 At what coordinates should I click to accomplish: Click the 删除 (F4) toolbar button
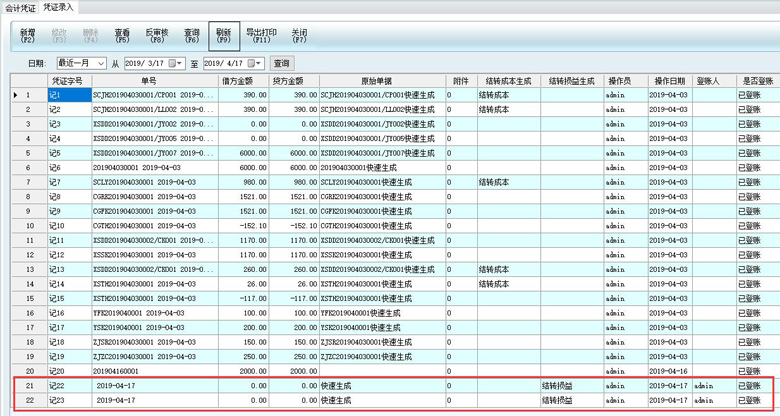point(90,36)
